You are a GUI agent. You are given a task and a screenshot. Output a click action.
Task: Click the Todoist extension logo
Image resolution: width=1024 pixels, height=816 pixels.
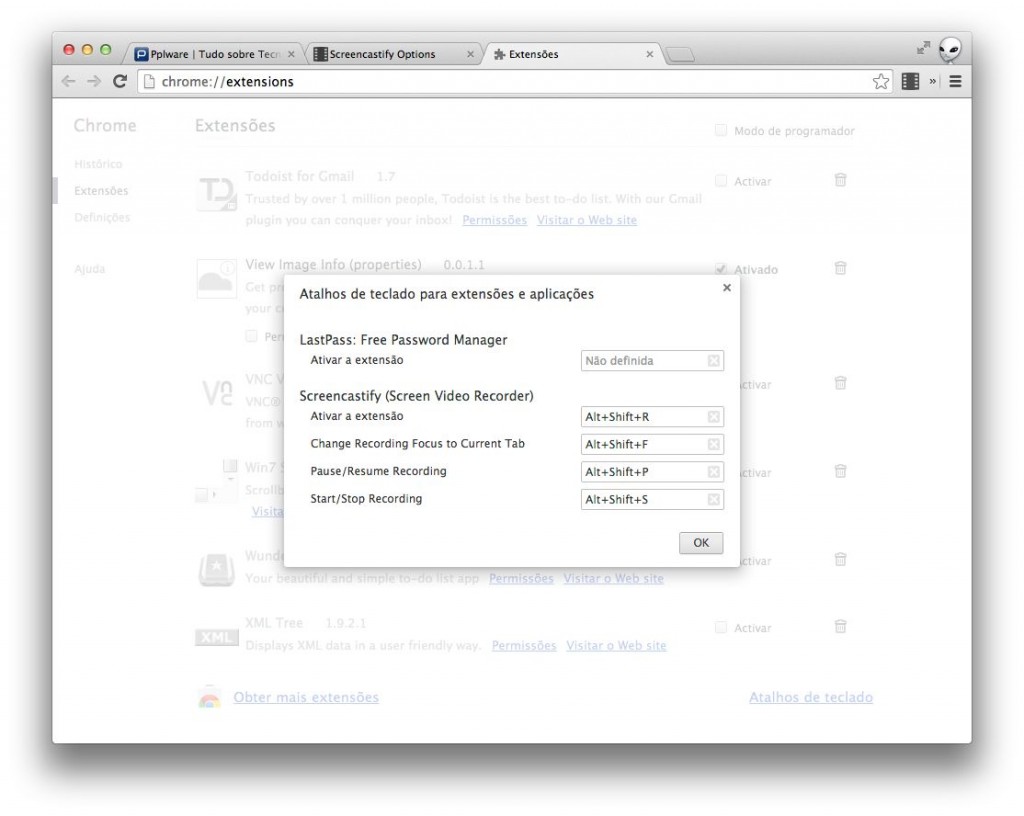[217, 193]
